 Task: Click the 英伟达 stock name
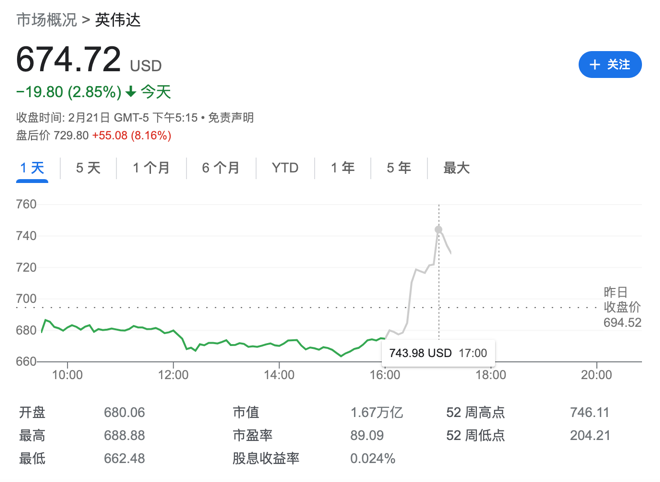click(119, 19)
